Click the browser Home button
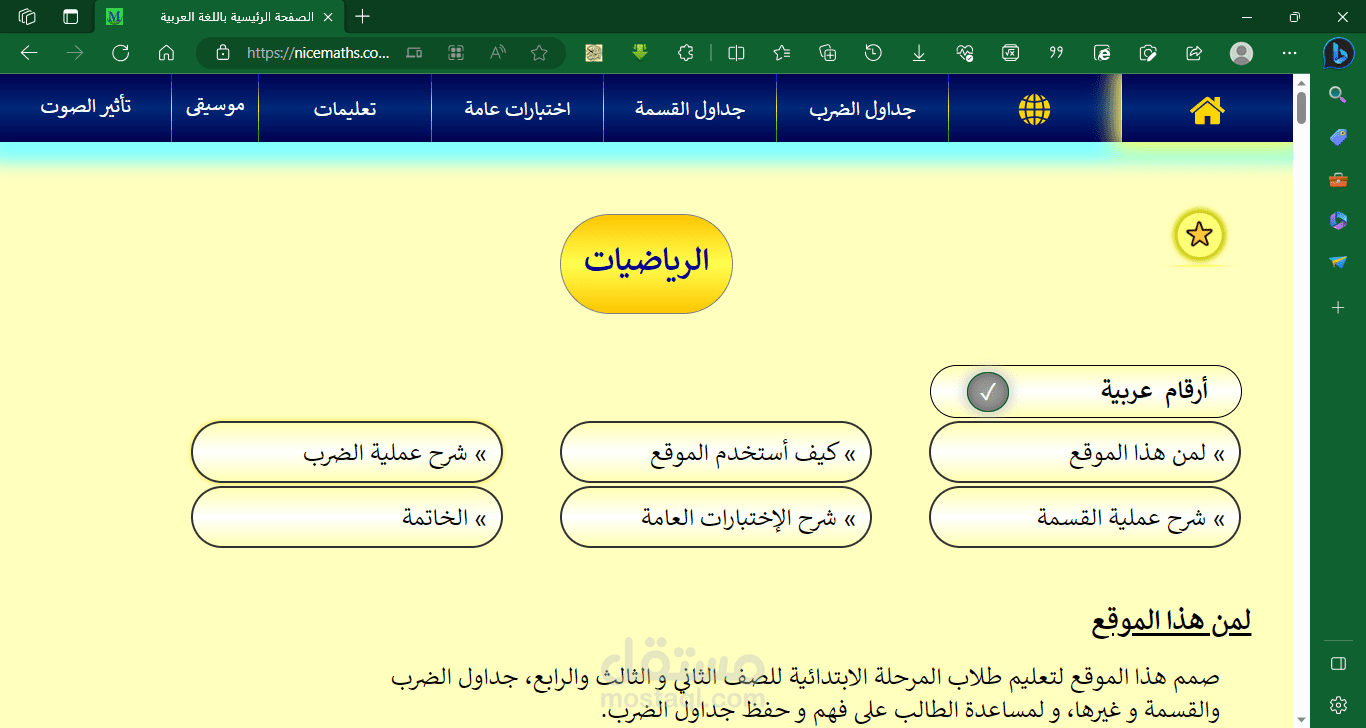This screenshot has height=728, width=1366. pyautogui.click(x=167, y=53)
